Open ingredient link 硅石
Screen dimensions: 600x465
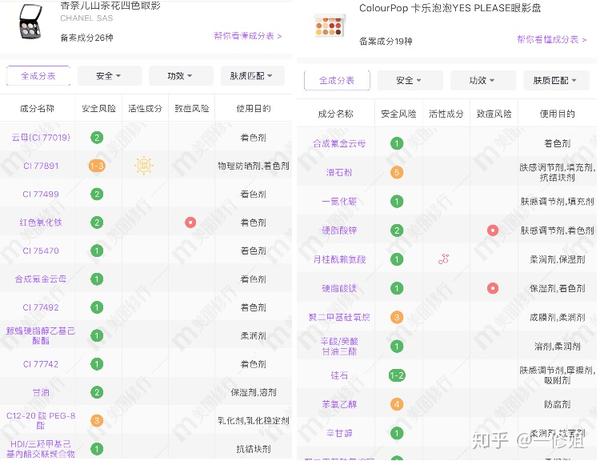pyautogui.click(x=339, y=375)
